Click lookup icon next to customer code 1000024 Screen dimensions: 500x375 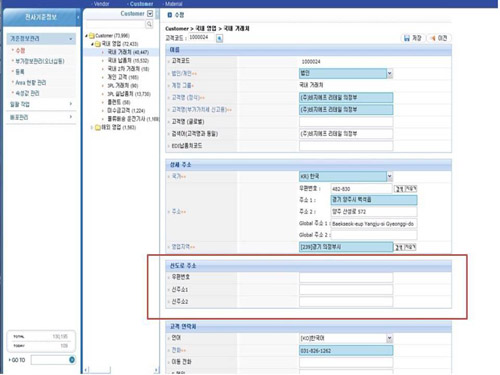tap(219, 38)
